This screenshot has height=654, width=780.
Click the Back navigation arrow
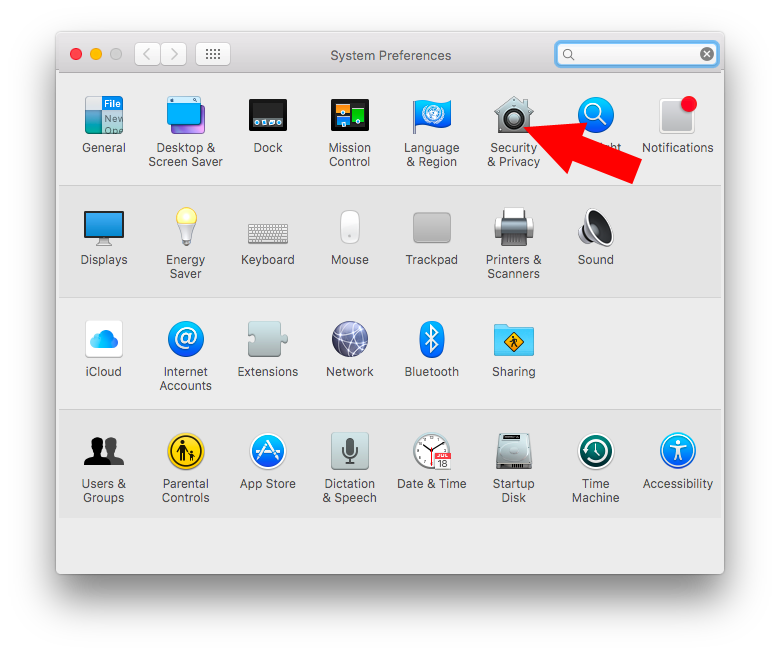click(x=147, y=54)
